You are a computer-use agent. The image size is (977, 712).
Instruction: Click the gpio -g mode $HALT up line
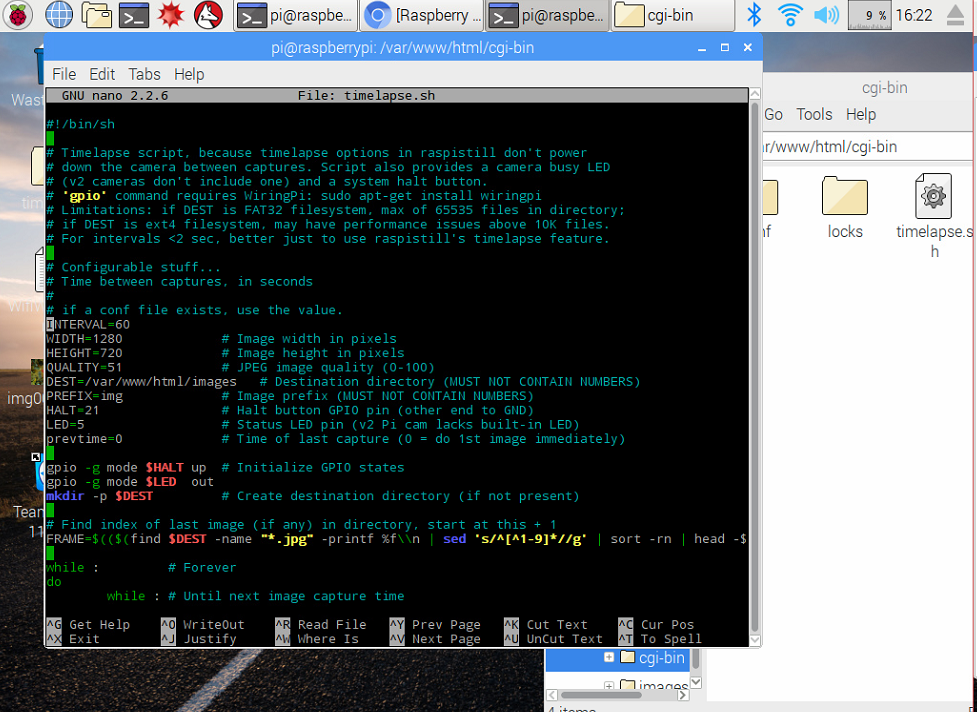point(126,468)
